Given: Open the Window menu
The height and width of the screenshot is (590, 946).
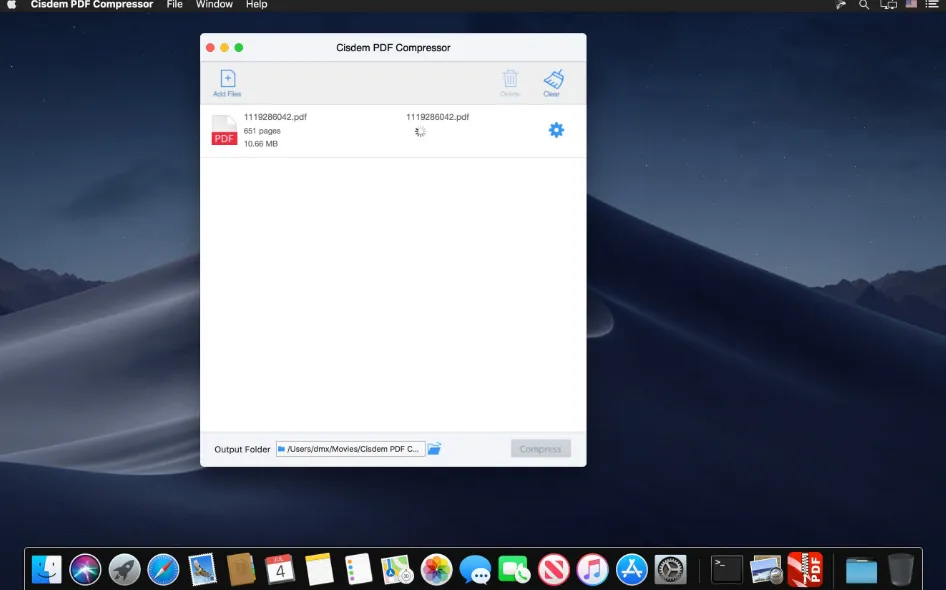Looking at the screenshot, I should pyautogui.click(x=214, y=5).
